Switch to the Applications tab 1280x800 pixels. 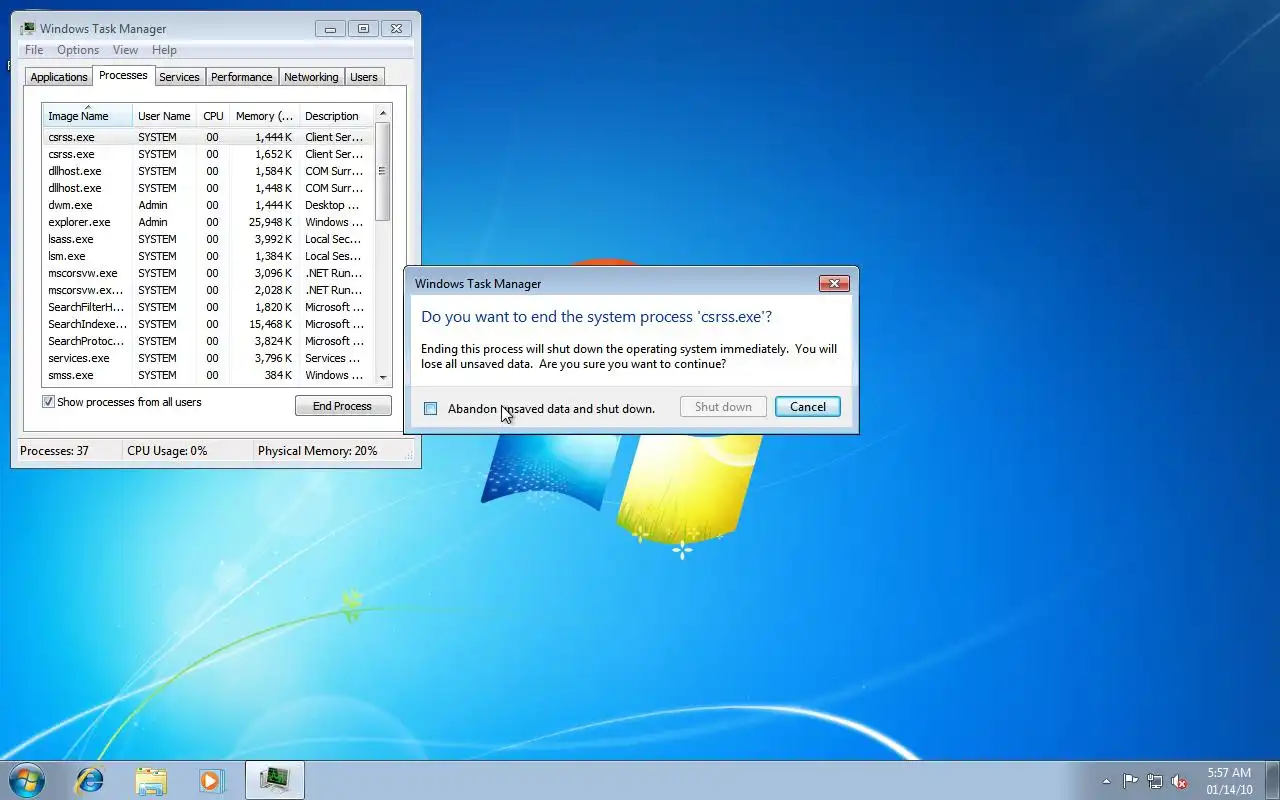click(x=59, y=77)
